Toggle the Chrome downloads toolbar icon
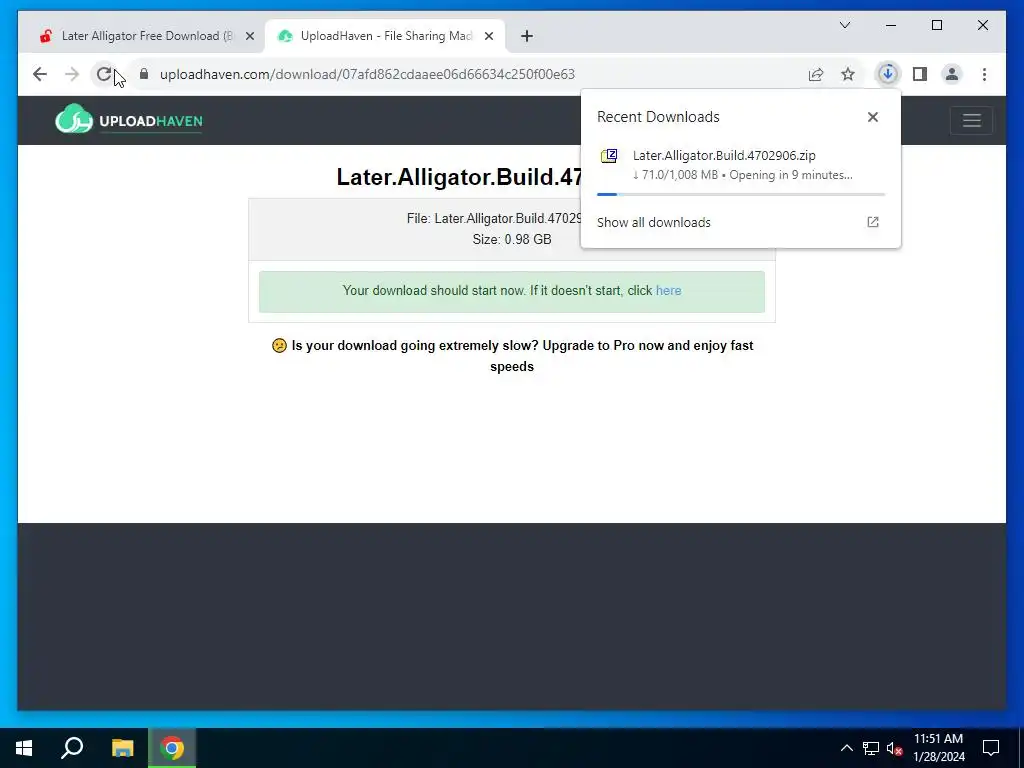 (x=888, y=74)
